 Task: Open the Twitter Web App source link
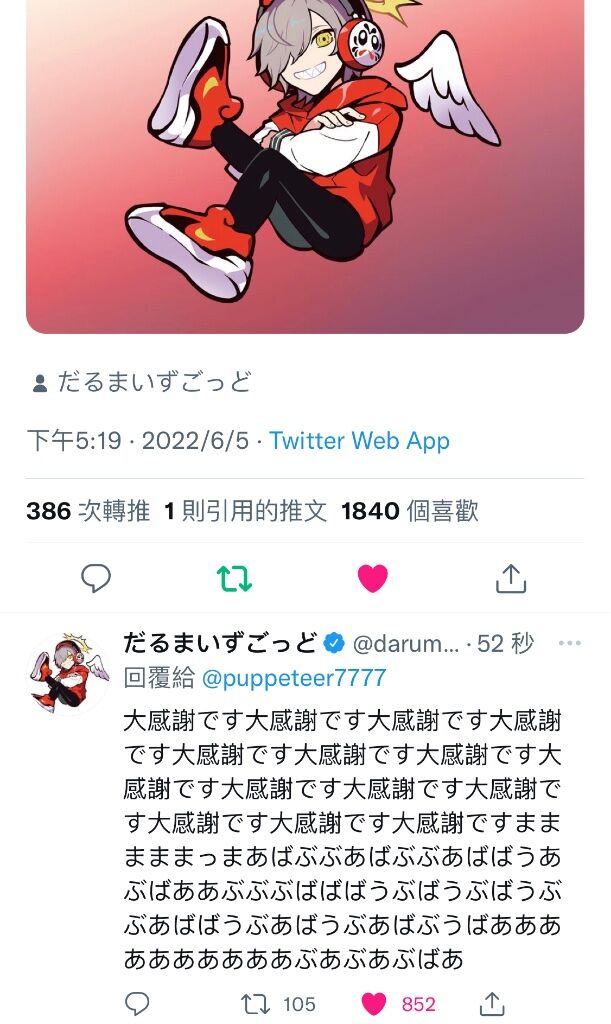pos(360,441)
